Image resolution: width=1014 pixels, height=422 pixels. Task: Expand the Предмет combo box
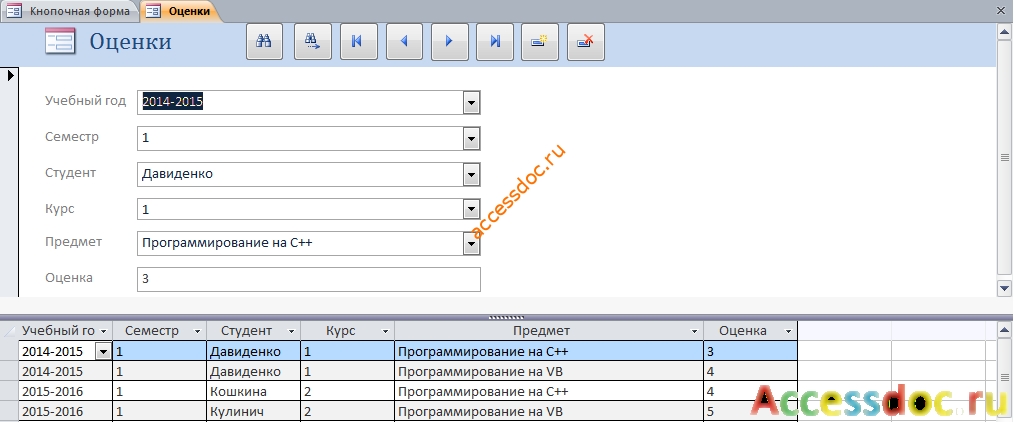pos(471,244)
